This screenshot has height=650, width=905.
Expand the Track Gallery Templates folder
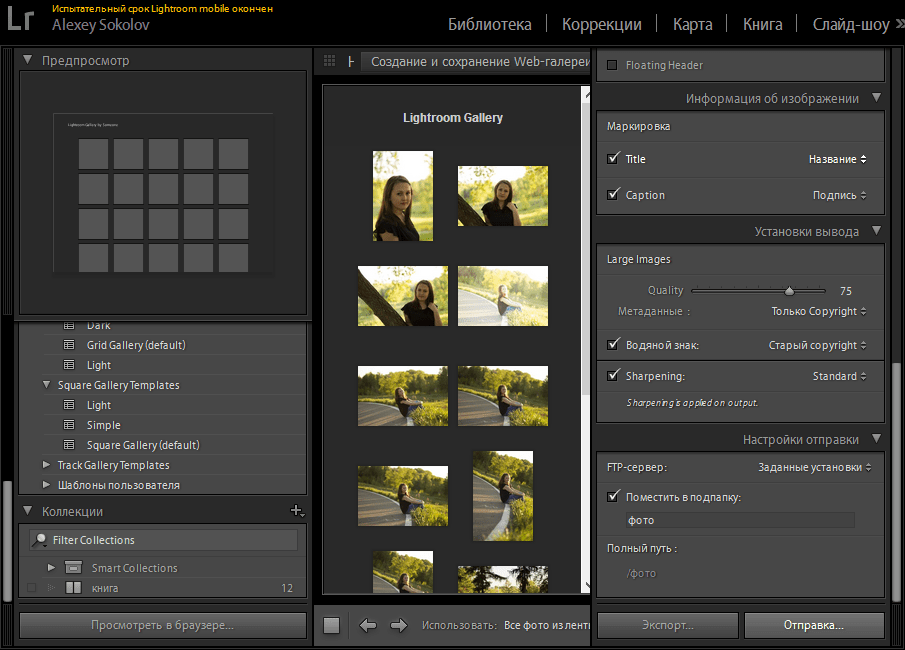[46, 465]
